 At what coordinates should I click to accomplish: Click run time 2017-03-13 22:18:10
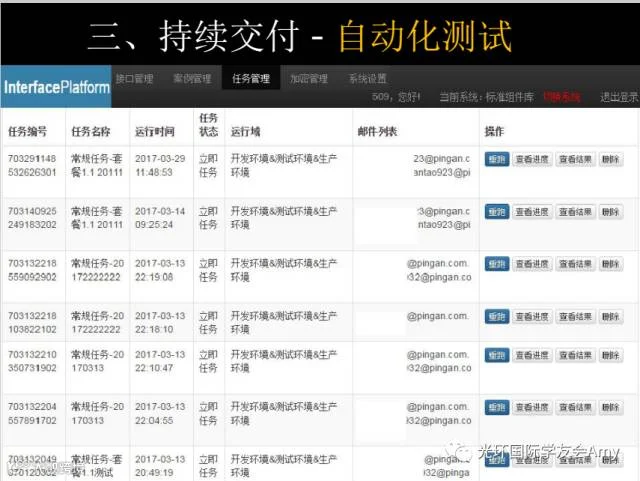pyautogui.click(x=160, y=323)
